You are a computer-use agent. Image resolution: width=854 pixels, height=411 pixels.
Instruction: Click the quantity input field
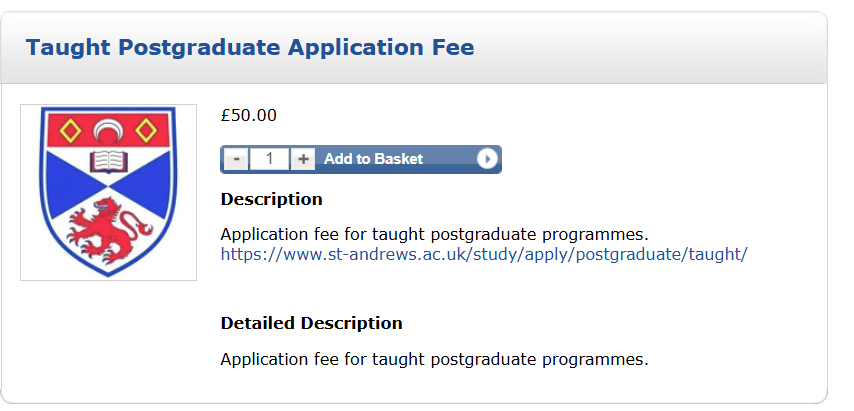(270, 159)
